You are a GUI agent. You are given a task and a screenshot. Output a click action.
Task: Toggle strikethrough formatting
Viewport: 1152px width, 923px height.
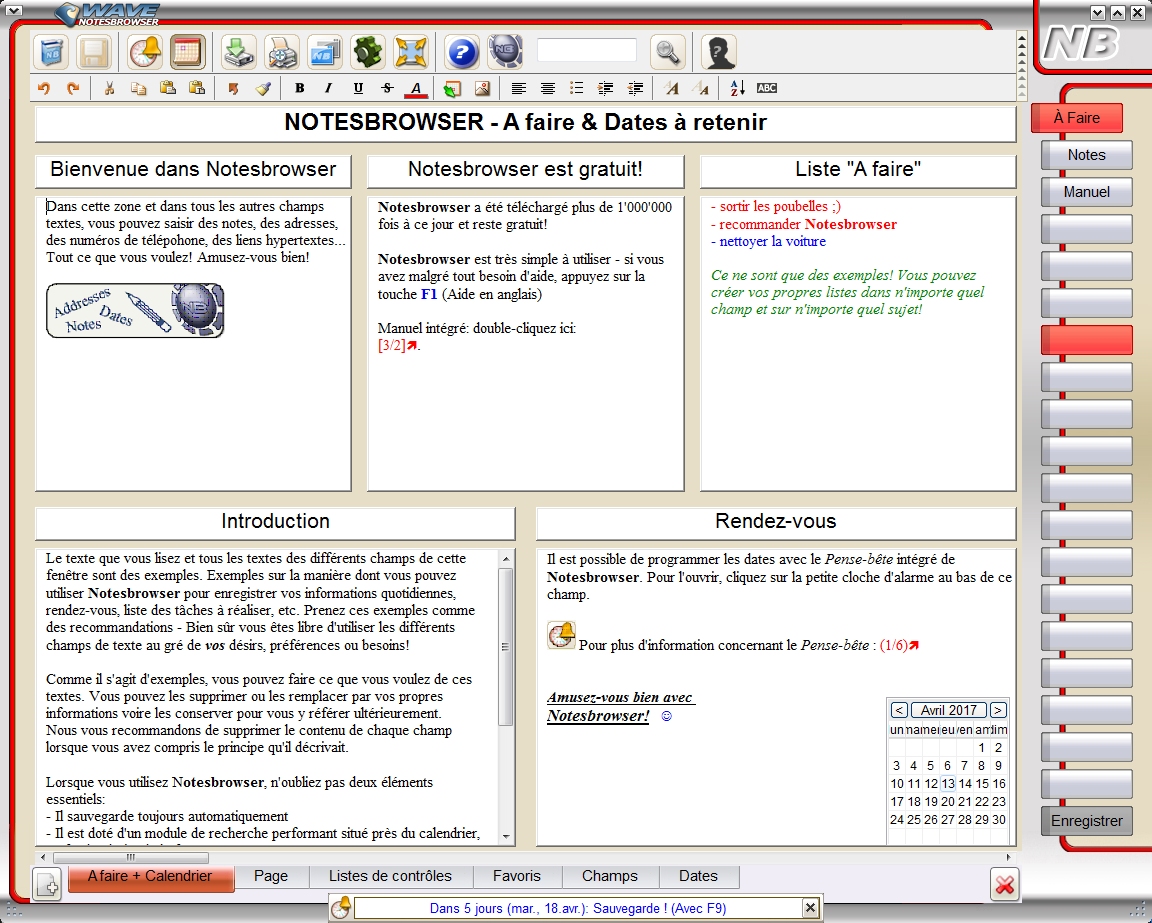[387, 88]
